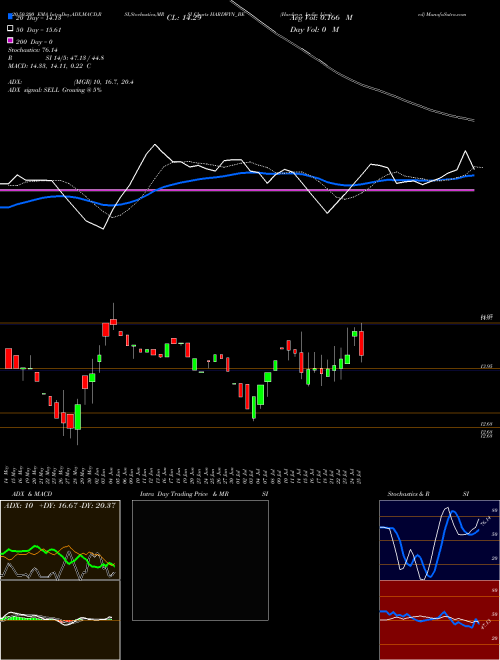The height and width of the screenshot is (660, 500).
Task: Click 'ADX: 10 +DY: 16.67 -DY: 20.37' readout
Action: pyautogui.click(x=59, y=506)
